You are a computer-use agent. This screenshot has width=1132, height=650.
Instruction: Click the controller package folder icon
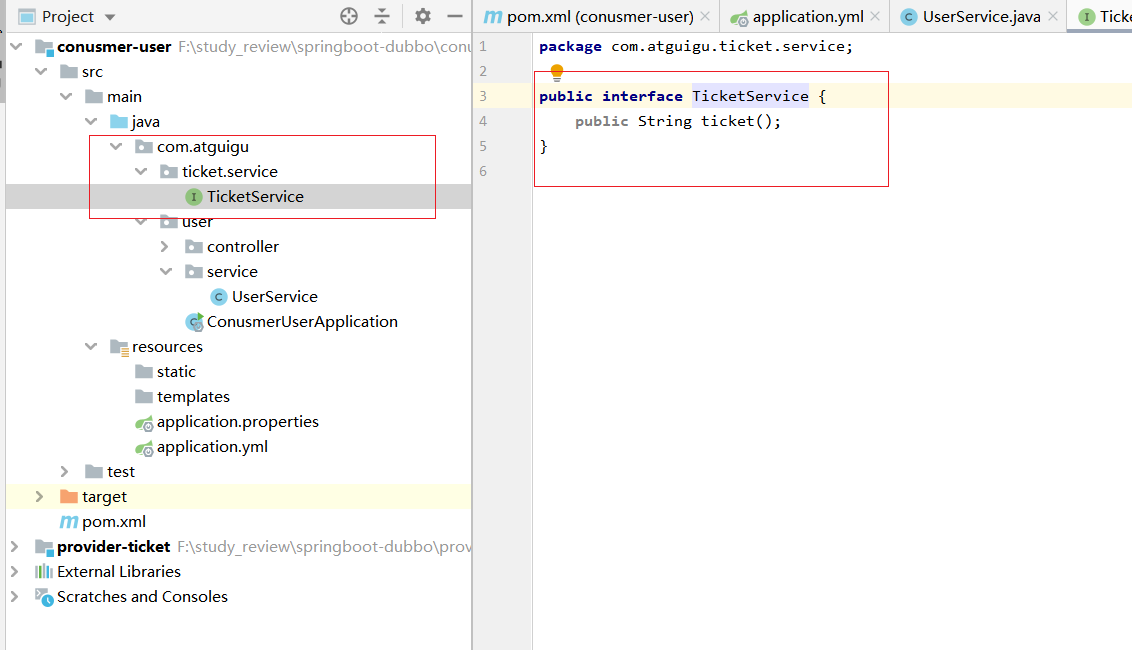(x=193, y=246)
